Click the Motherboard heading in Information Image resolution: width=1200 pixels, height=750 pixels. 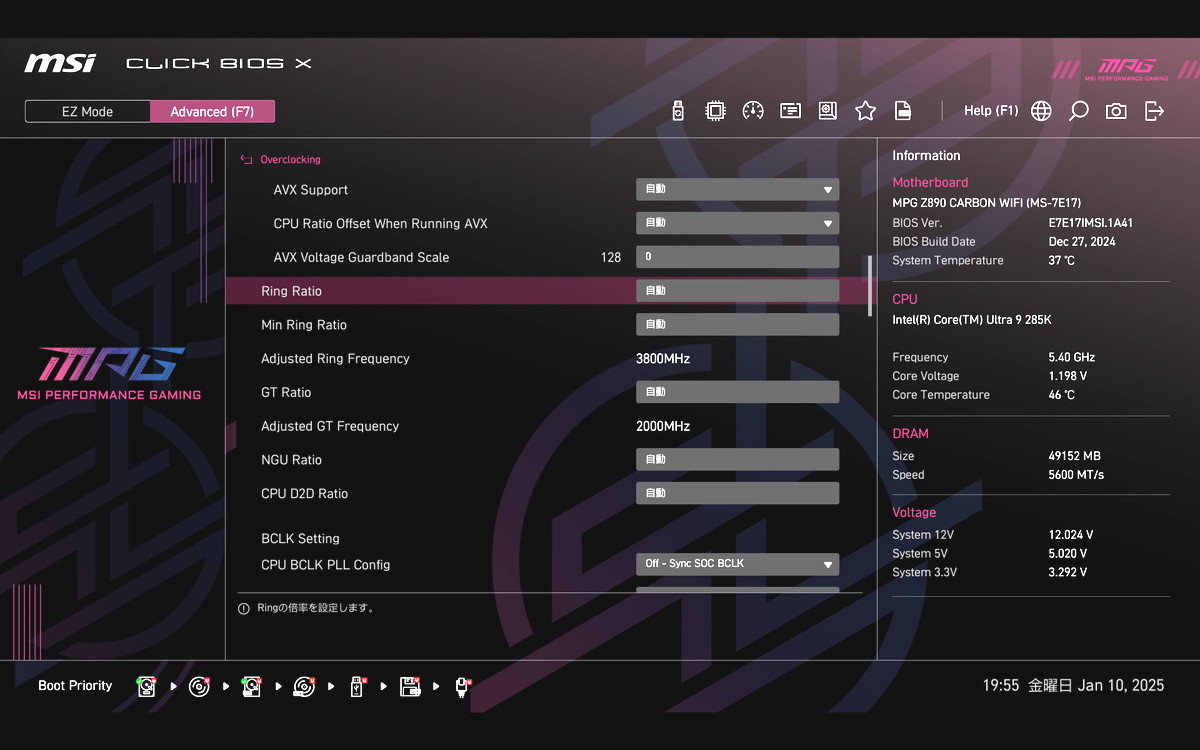[x=930, y=183]
